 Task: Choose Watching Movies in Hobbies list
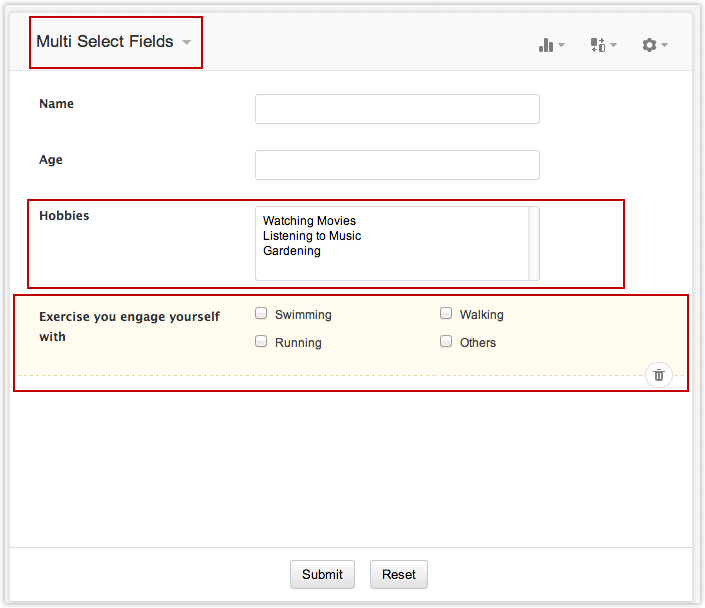[309, 221]
